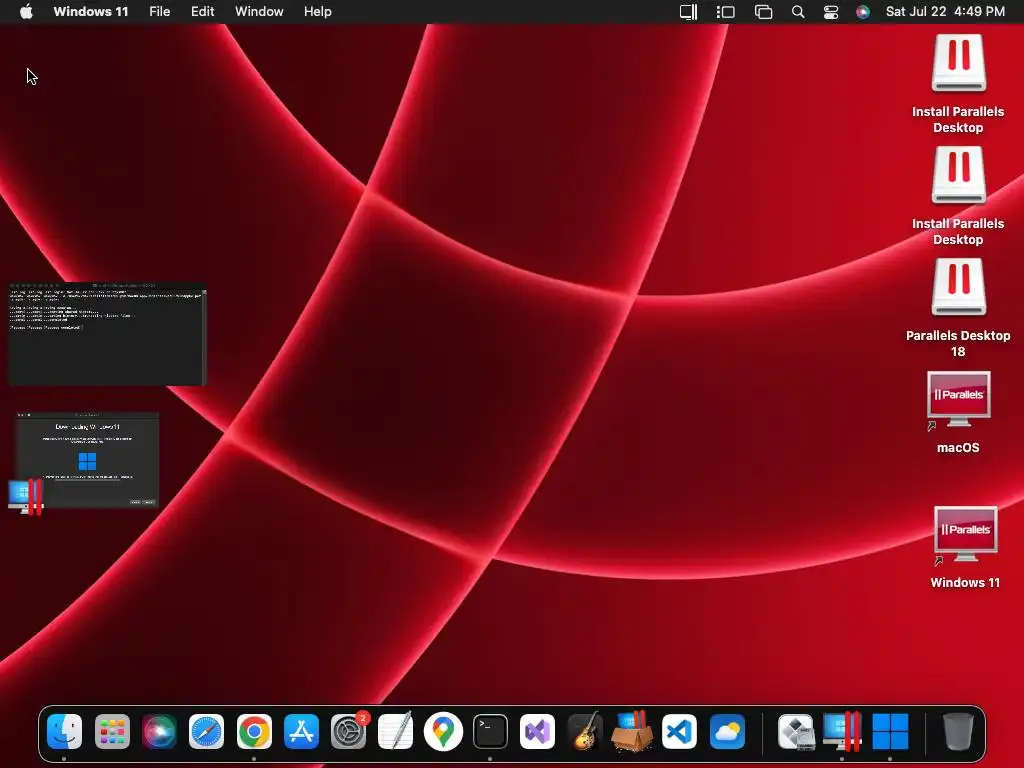The height and width of the screenshot is (768, 1024).
Task: Click the Parallels installer box Dock icon
Action: pos(632,730)
